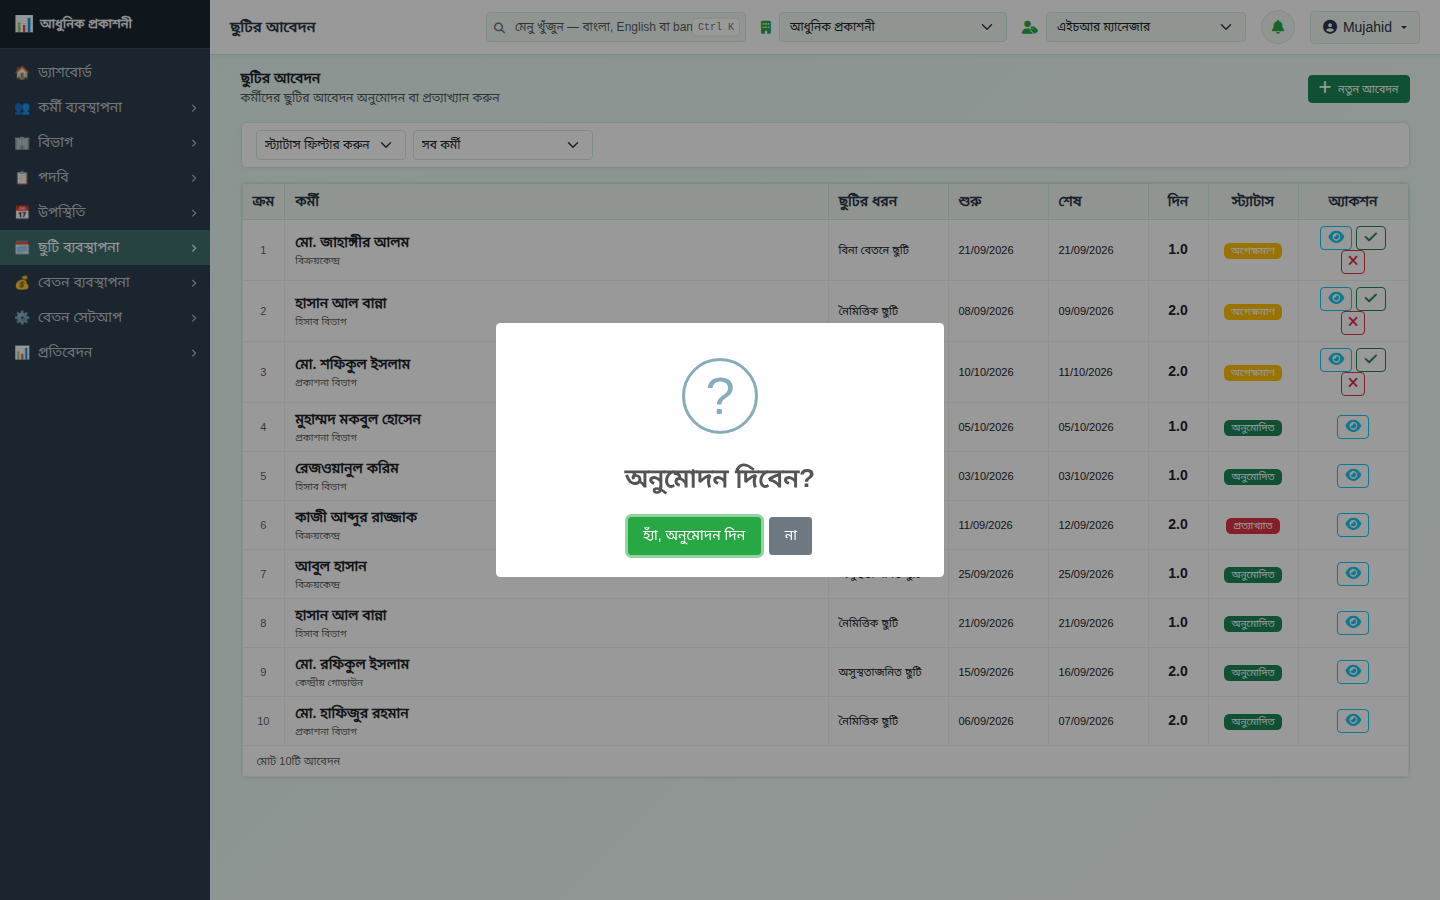Expand বেতন ব্যবস্থাপনা sidebar menu
The width and height of the screenshot is (1440, 900).
(x=105, y=282)
